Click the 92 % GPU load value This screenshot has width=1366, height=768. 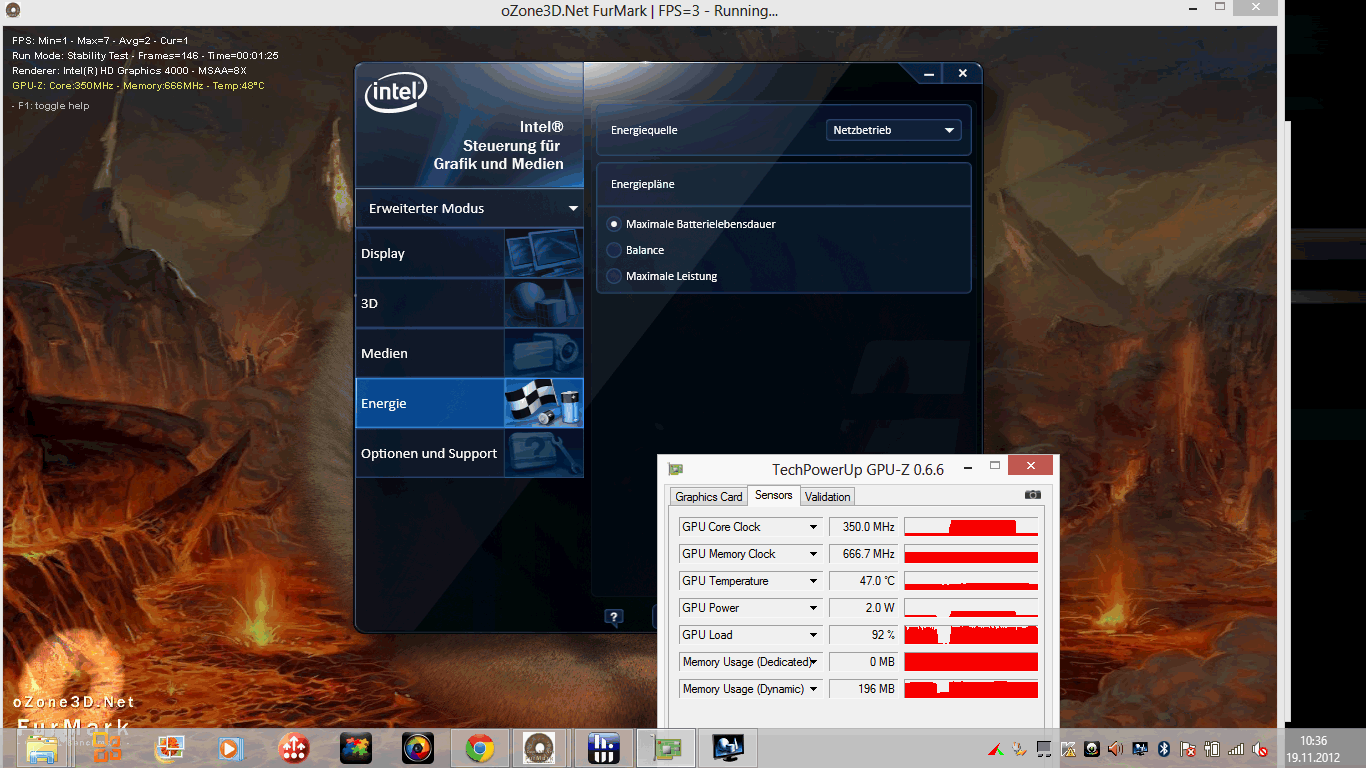tap(864, 635)
